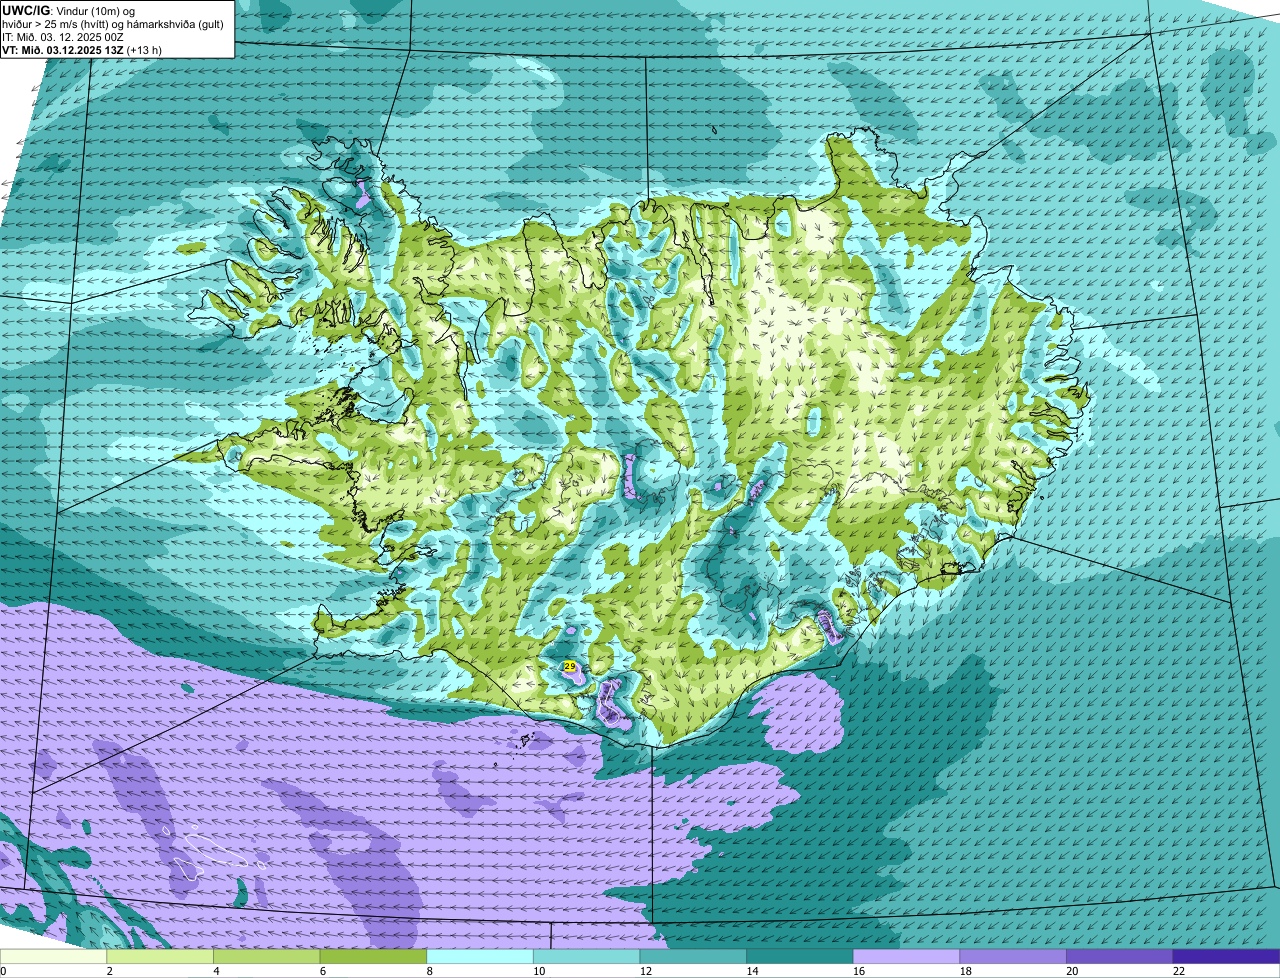Click the legend scale label '22'
The image size is (1280, 978).
[1178, 971]
